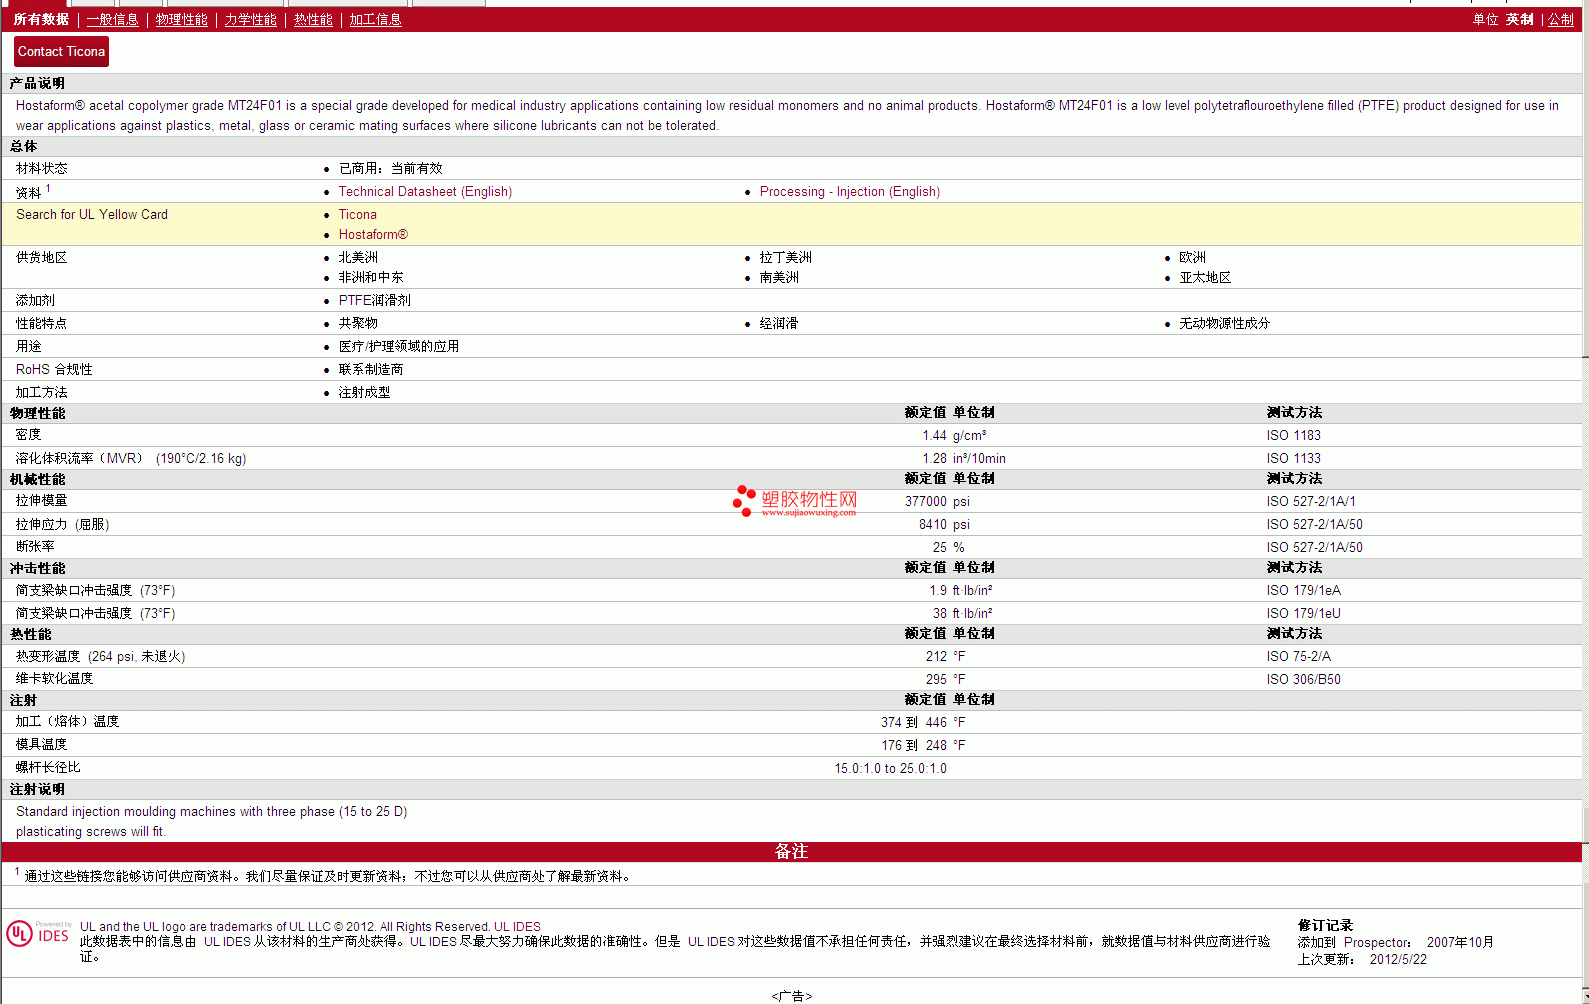Click the 修订记录 heading
The height and width of the screenshot is (1004, 1589).
click(x=1325, y=926)
